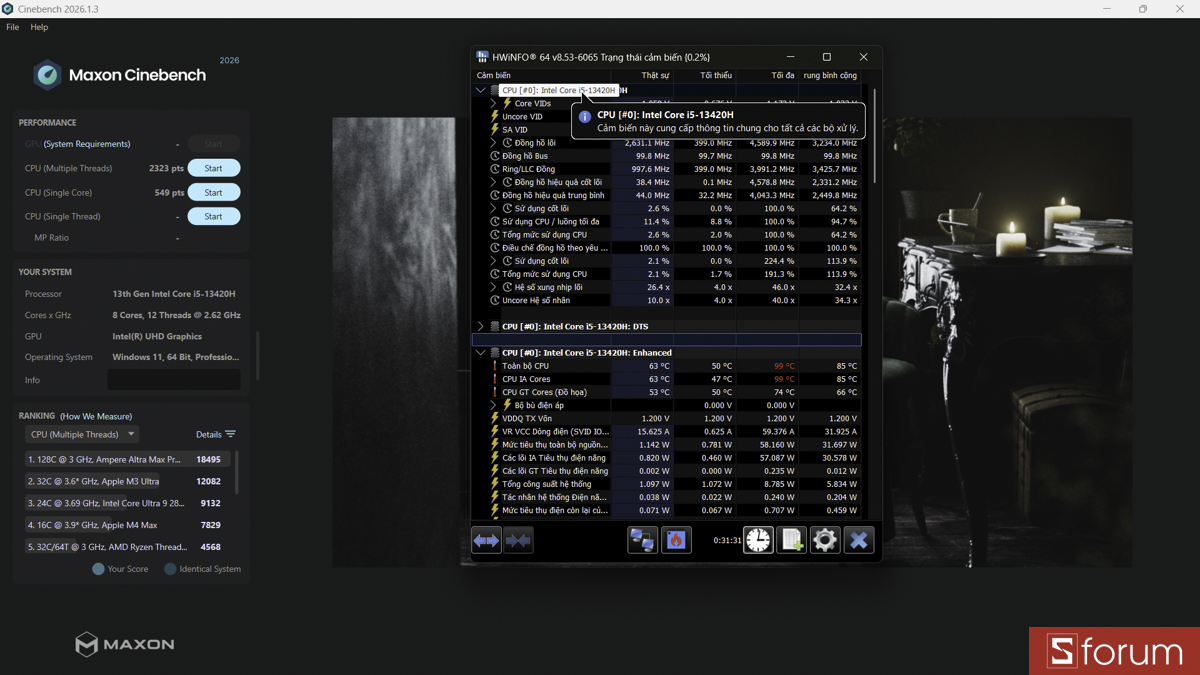
Task: Select ranking entry 128C Ampere Altra Max
Action: (126, 459)
